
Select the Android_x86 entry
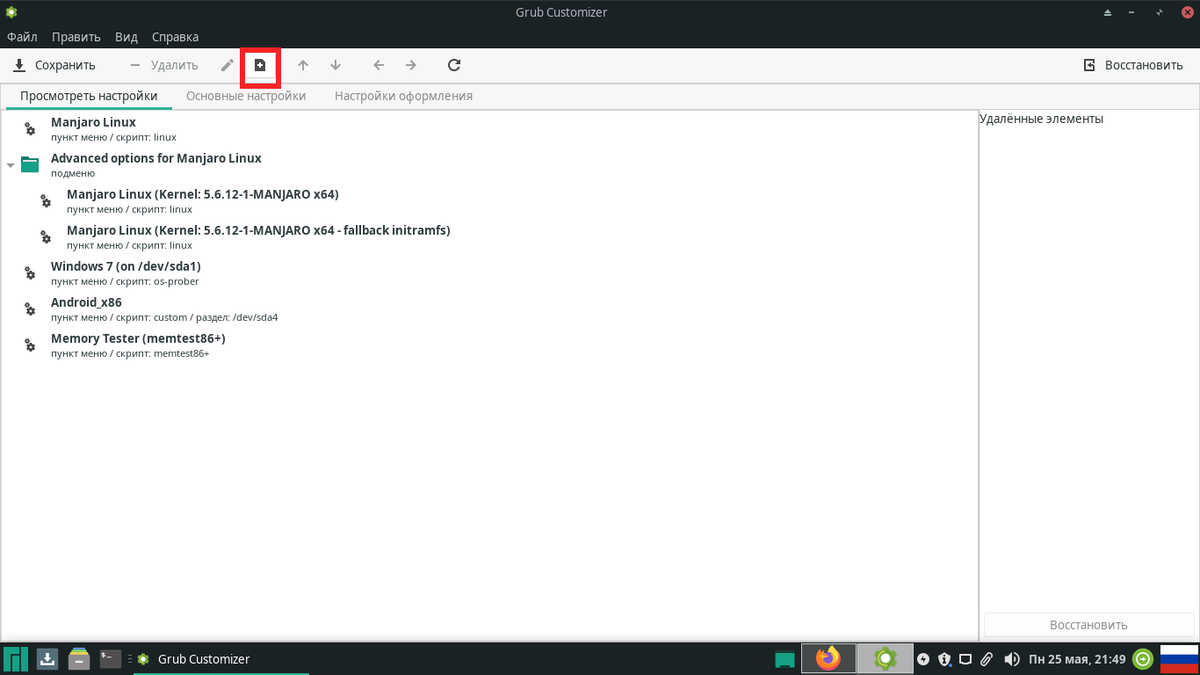[x=489, y=309]
